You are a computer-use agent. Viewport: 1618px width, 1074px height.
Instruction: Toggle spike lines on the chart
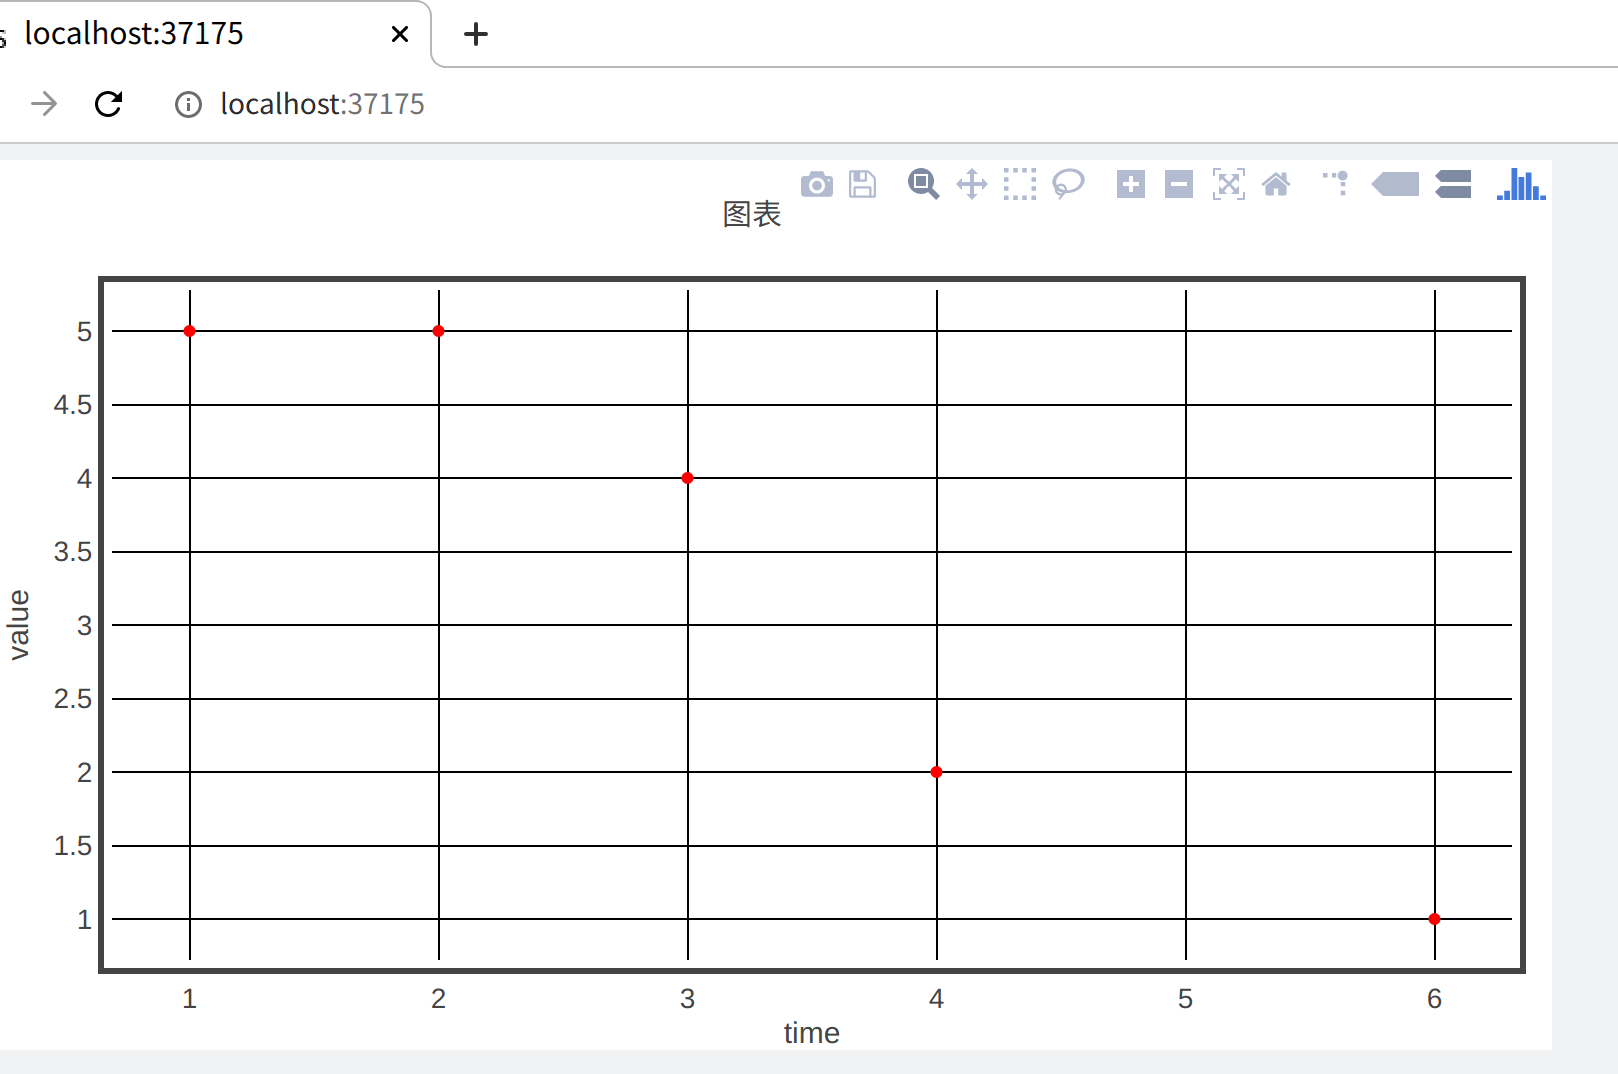(x=1336, y=185)
